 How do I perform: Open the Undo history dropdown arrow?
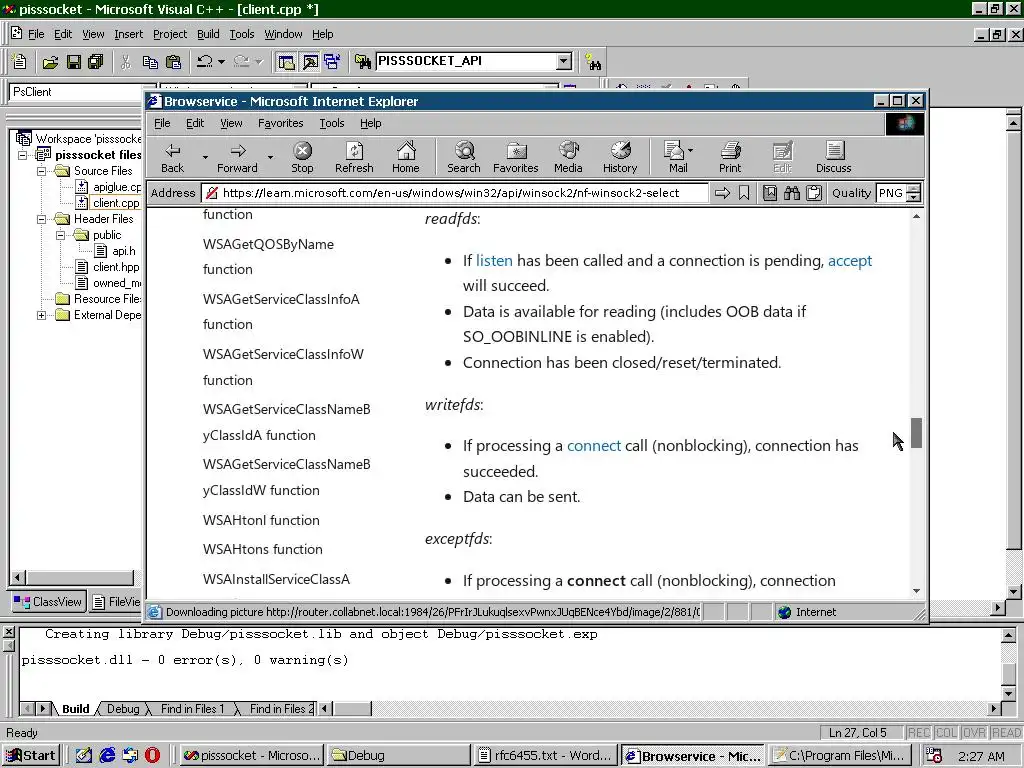tap(221, 61)
